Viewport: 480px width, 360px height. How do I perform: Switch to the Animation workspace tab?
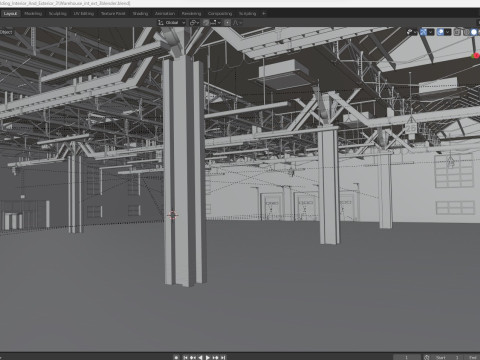[x=165, y=14]
